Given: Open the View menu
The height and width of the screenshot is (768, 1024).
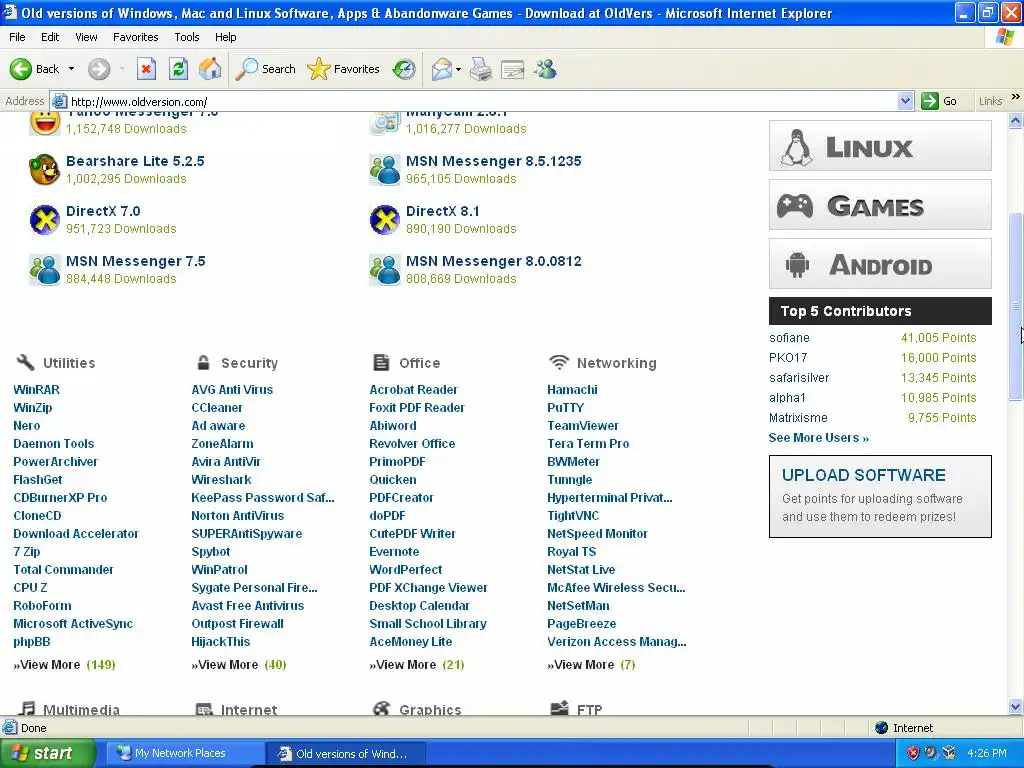Looking at the screenshot, I should (86, 37).
